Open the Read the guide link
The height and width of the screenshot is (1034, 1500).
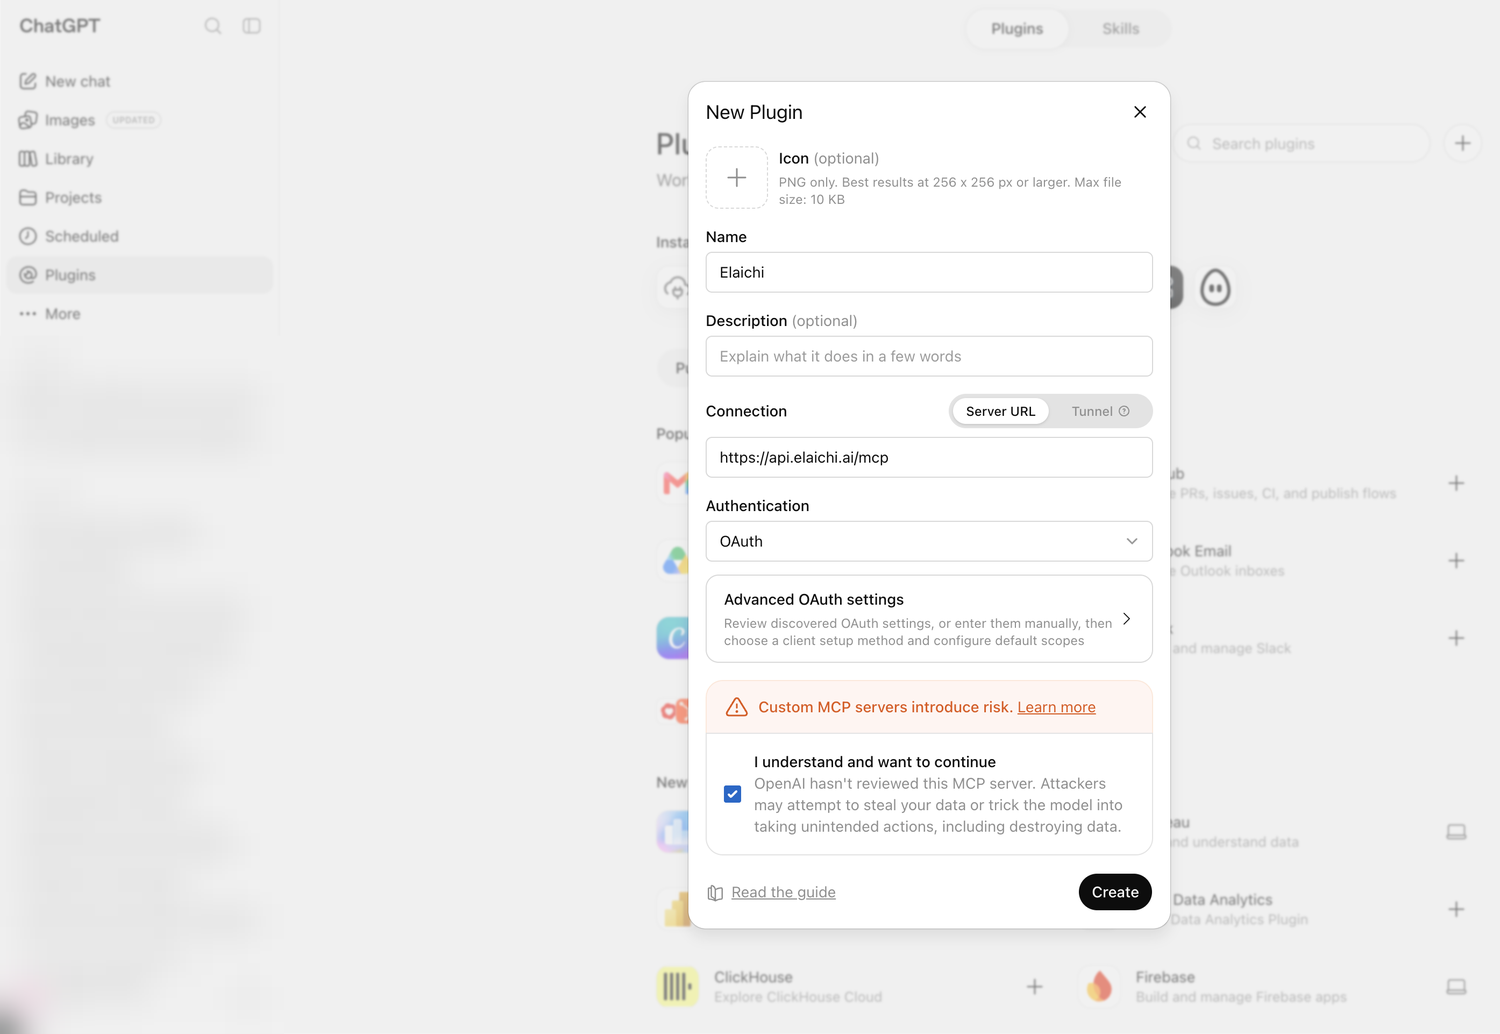[783, 892]
